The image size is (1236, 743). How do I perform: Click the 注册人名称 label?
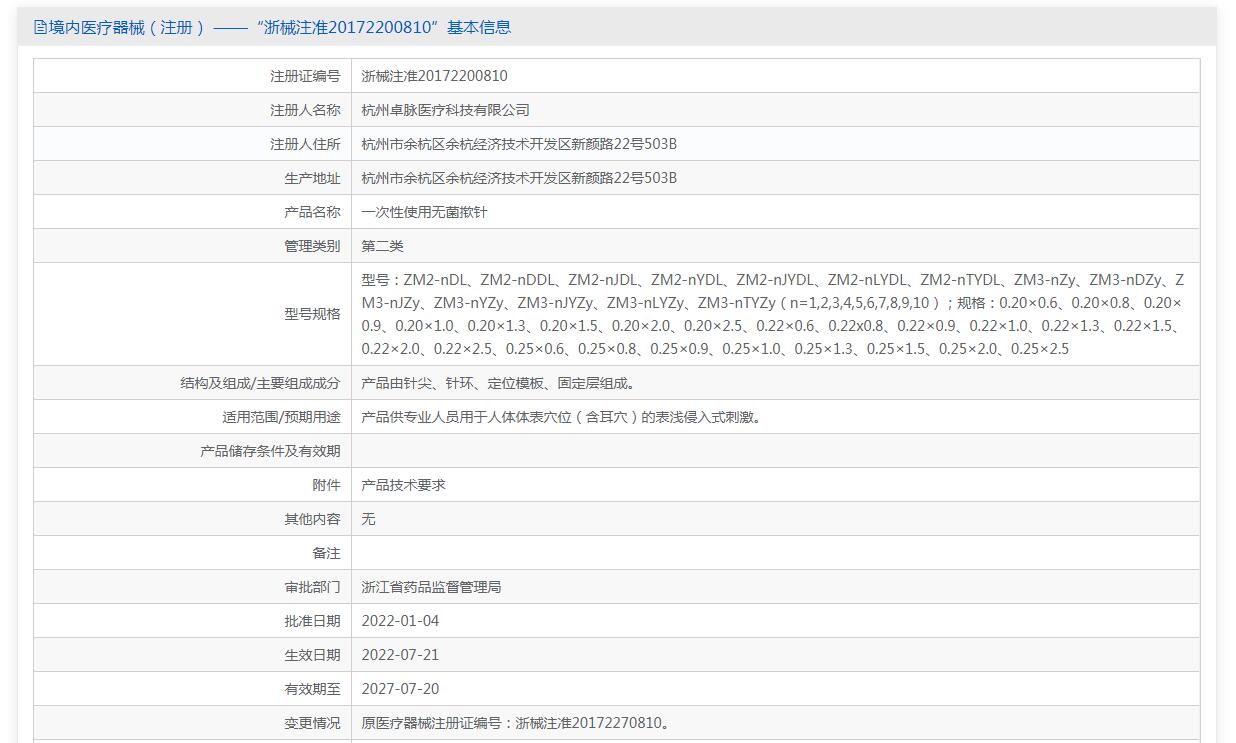pos(305,110)
